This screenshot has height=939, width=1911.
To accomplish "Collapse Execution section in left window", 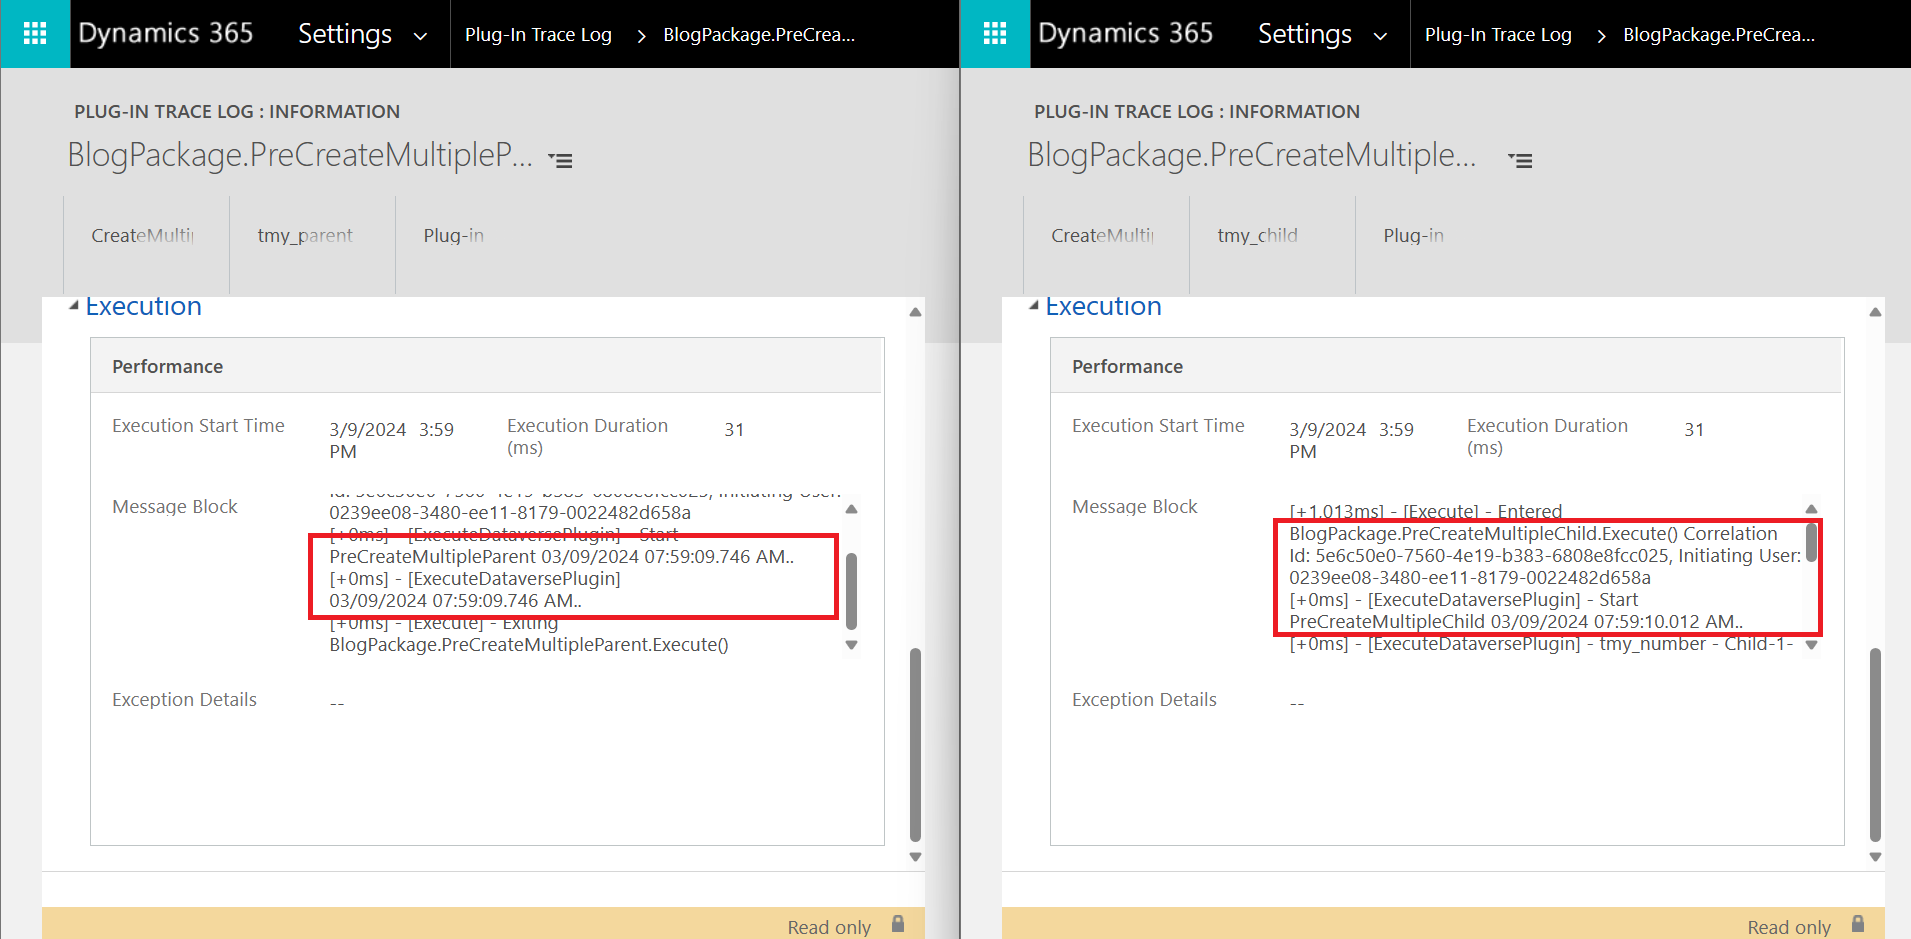I will pyautogui.click(x=74, y=306).
